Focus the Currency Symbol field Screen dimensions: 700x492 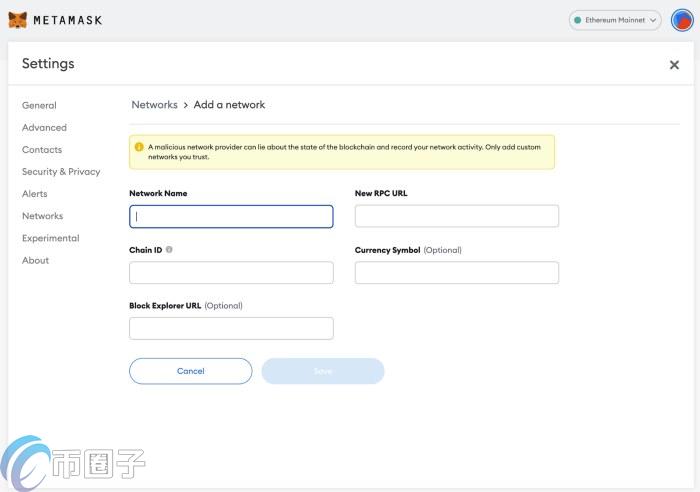point(457,273)
